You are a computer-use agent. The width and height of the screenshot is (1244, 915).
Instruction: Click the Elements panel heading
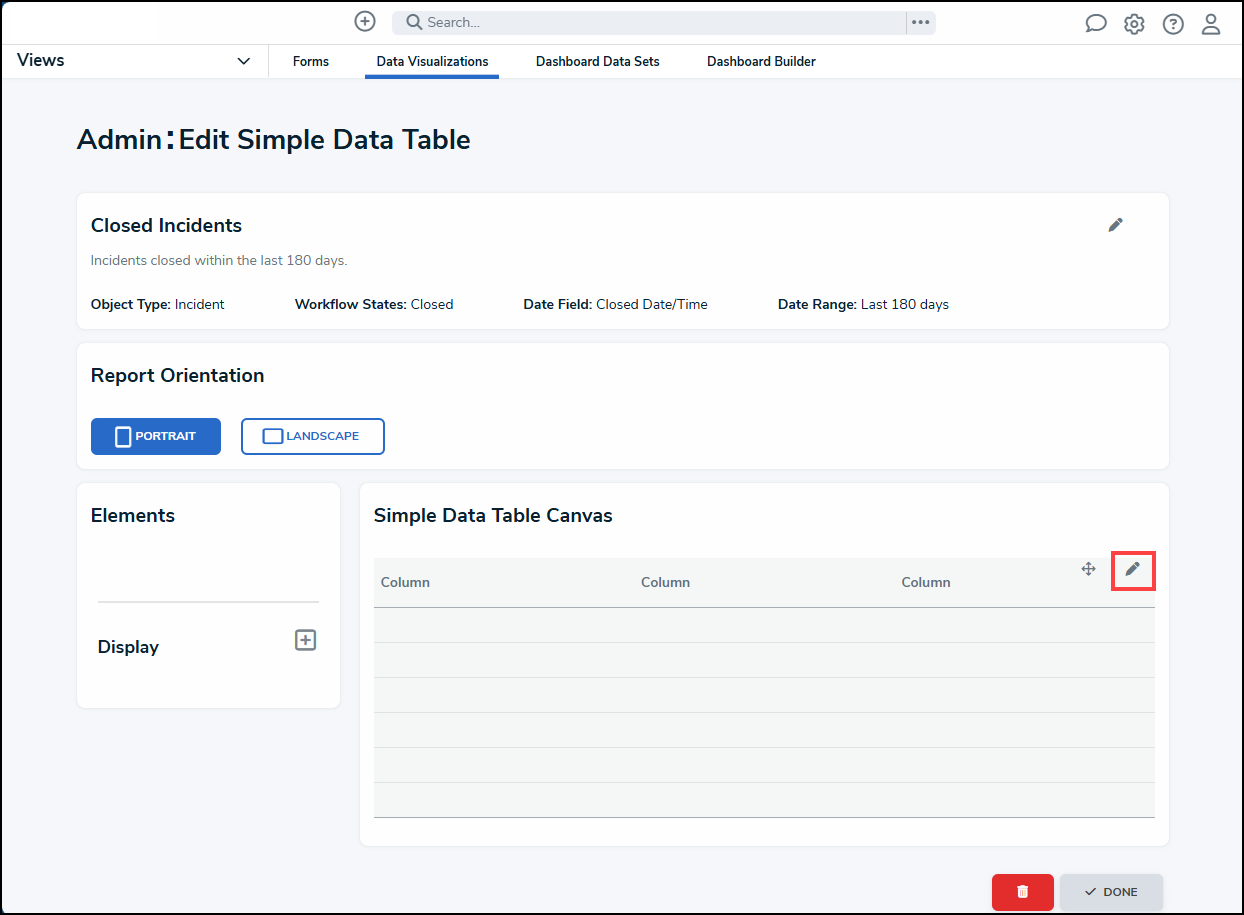(133, 516)
